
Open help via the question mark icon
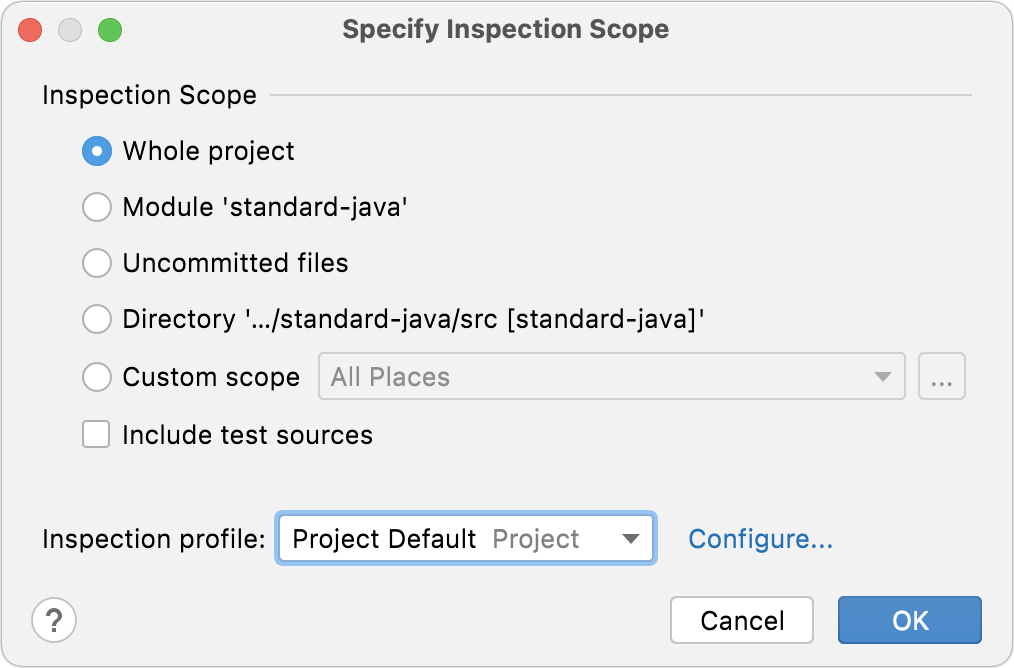54,620
